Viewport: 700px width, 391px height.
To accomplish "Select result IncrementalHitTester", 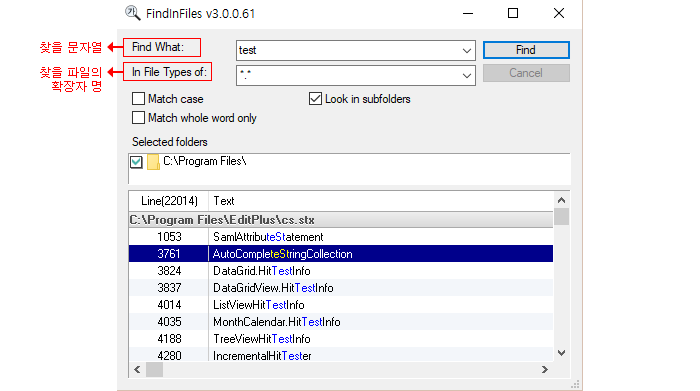I will tap(341, 355).
